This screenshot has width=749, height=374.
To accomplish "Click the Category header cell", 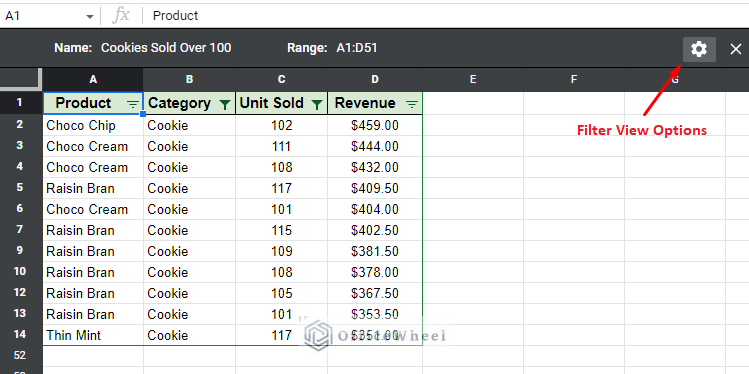I will [x=189, y=103].
